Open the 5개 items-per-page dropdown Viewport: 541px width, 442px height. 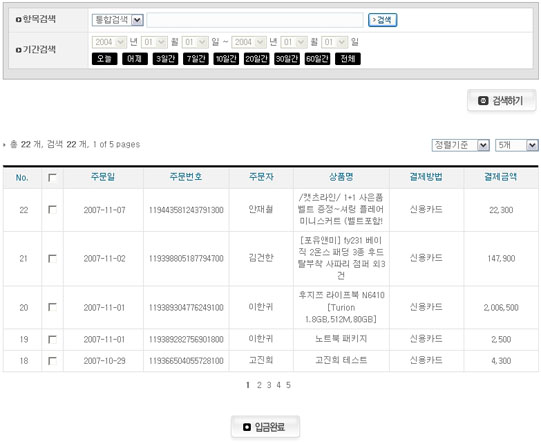coord(517,145)
